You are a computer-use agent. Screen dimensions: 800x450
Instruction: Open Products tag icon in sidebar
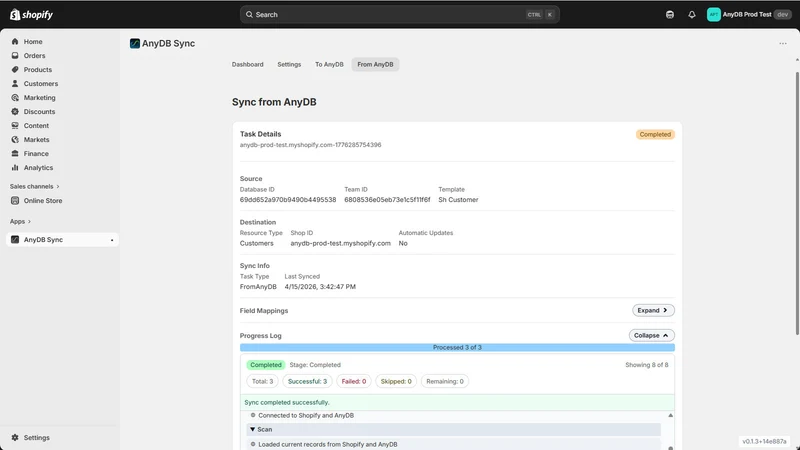point(15,69)
